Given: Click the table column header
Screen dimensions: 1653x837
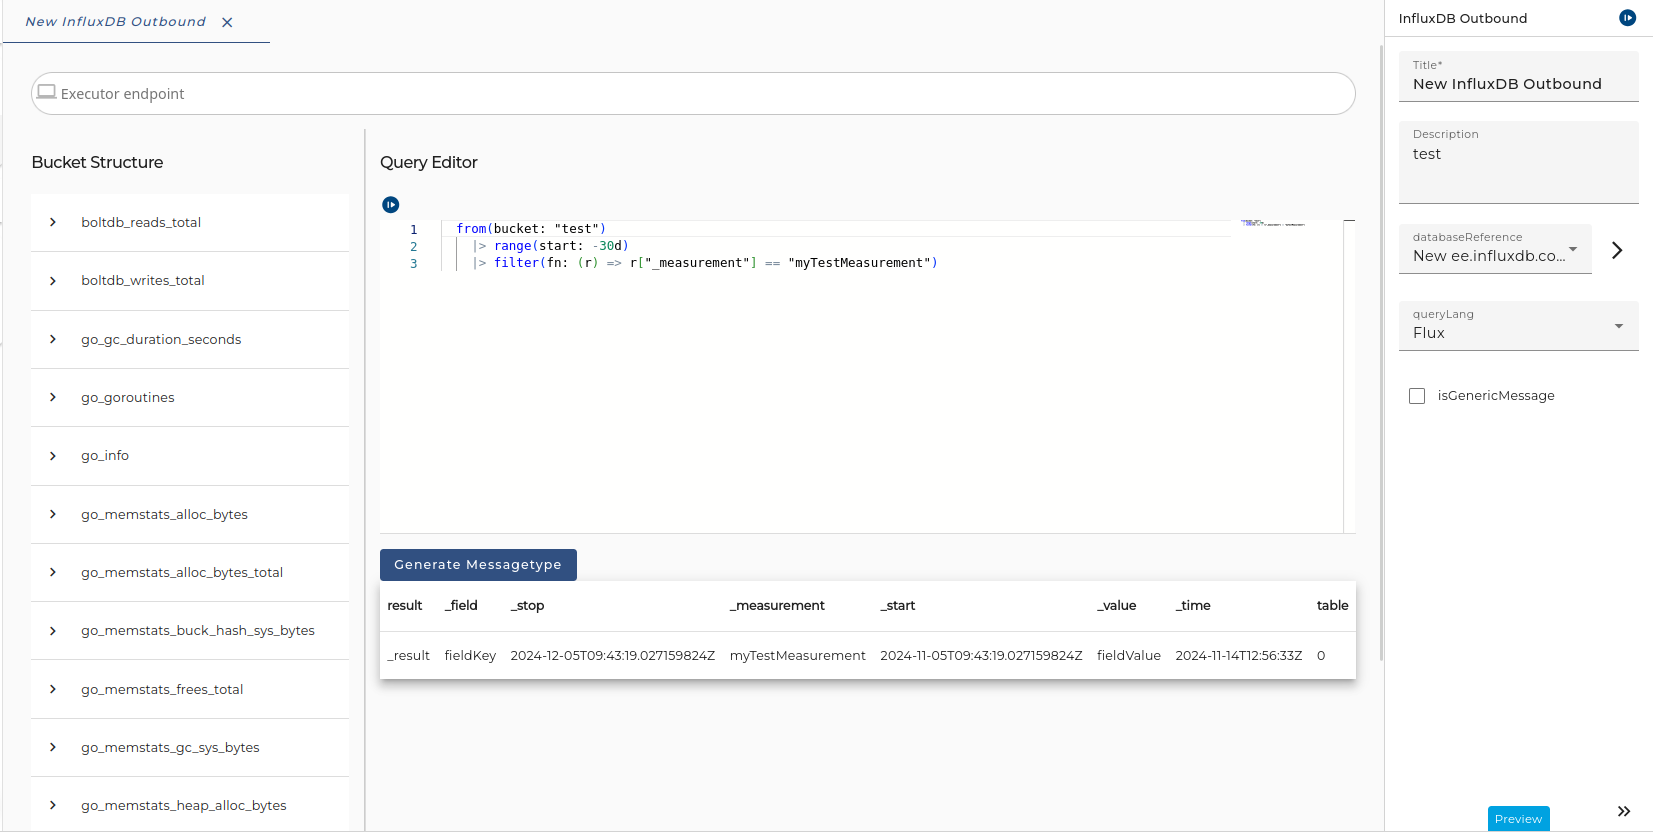Looking at the screenshot, I should 1333,606.
